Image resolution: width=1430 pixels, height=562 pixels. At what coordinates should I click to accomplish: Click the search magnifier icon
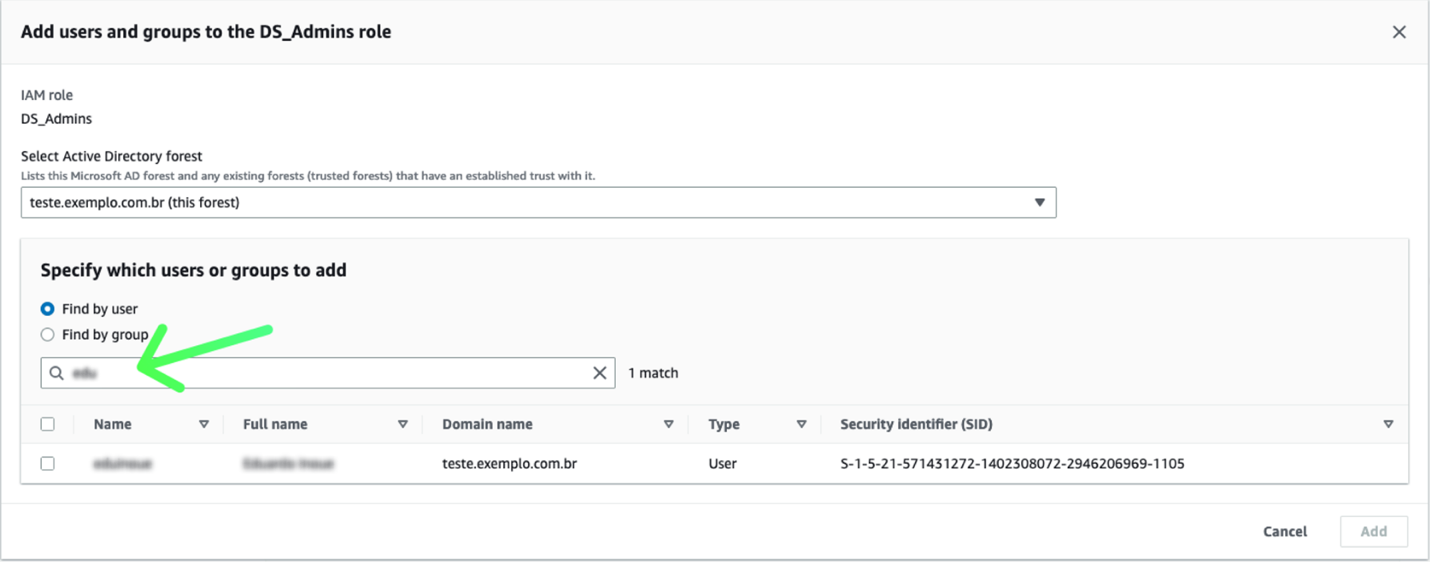(57, 373)
